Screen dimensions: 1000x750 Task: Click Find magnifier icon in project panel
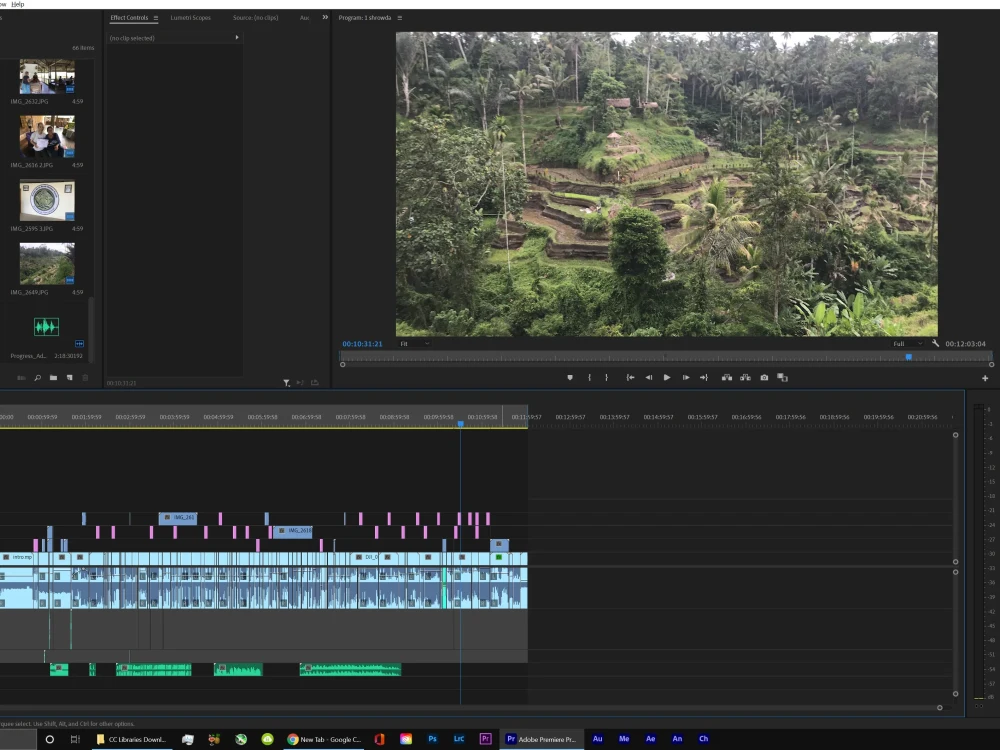38,378
